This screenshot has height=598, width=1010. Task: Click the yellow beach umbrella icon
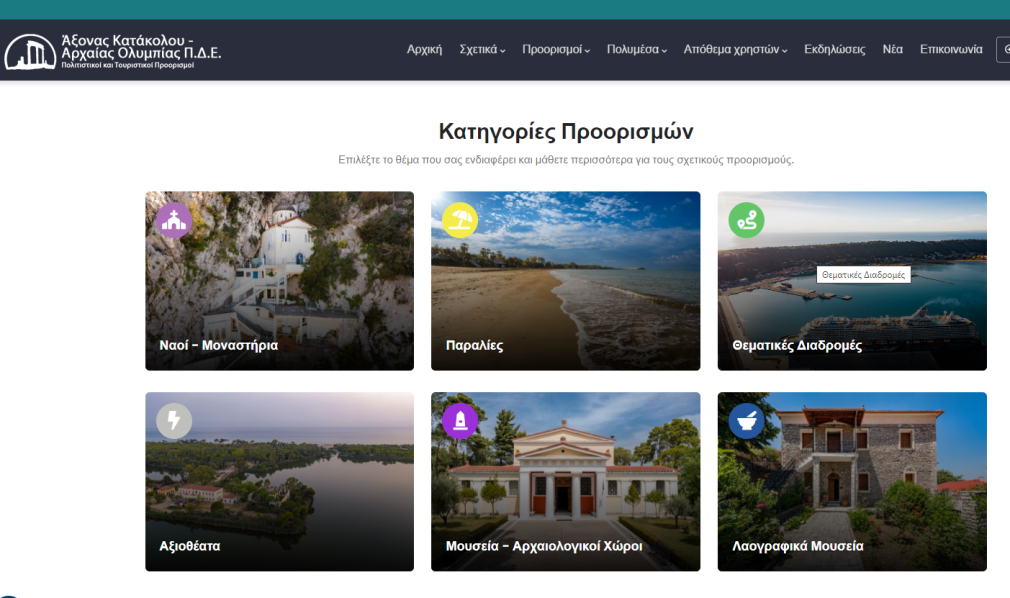click(460, 220)
